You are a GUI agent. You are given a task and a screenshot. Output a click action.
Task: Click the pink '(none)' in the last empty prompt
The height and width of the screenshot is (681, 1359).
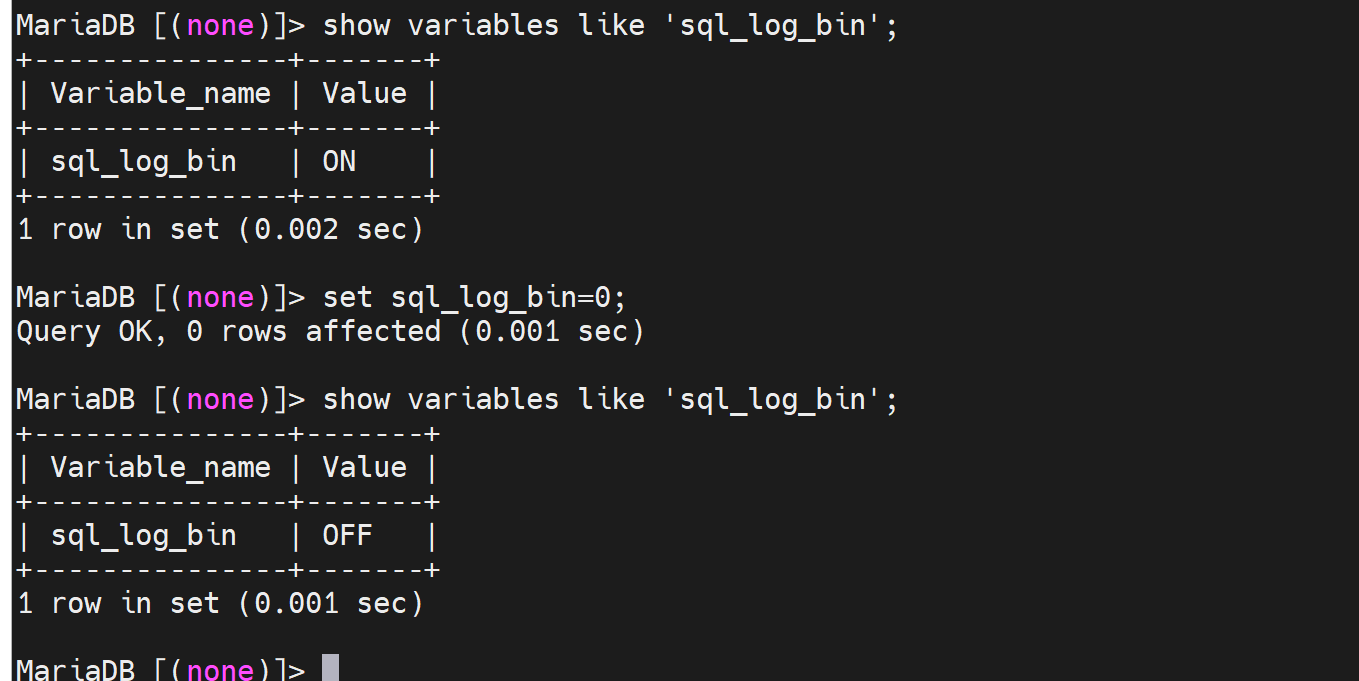219,669
